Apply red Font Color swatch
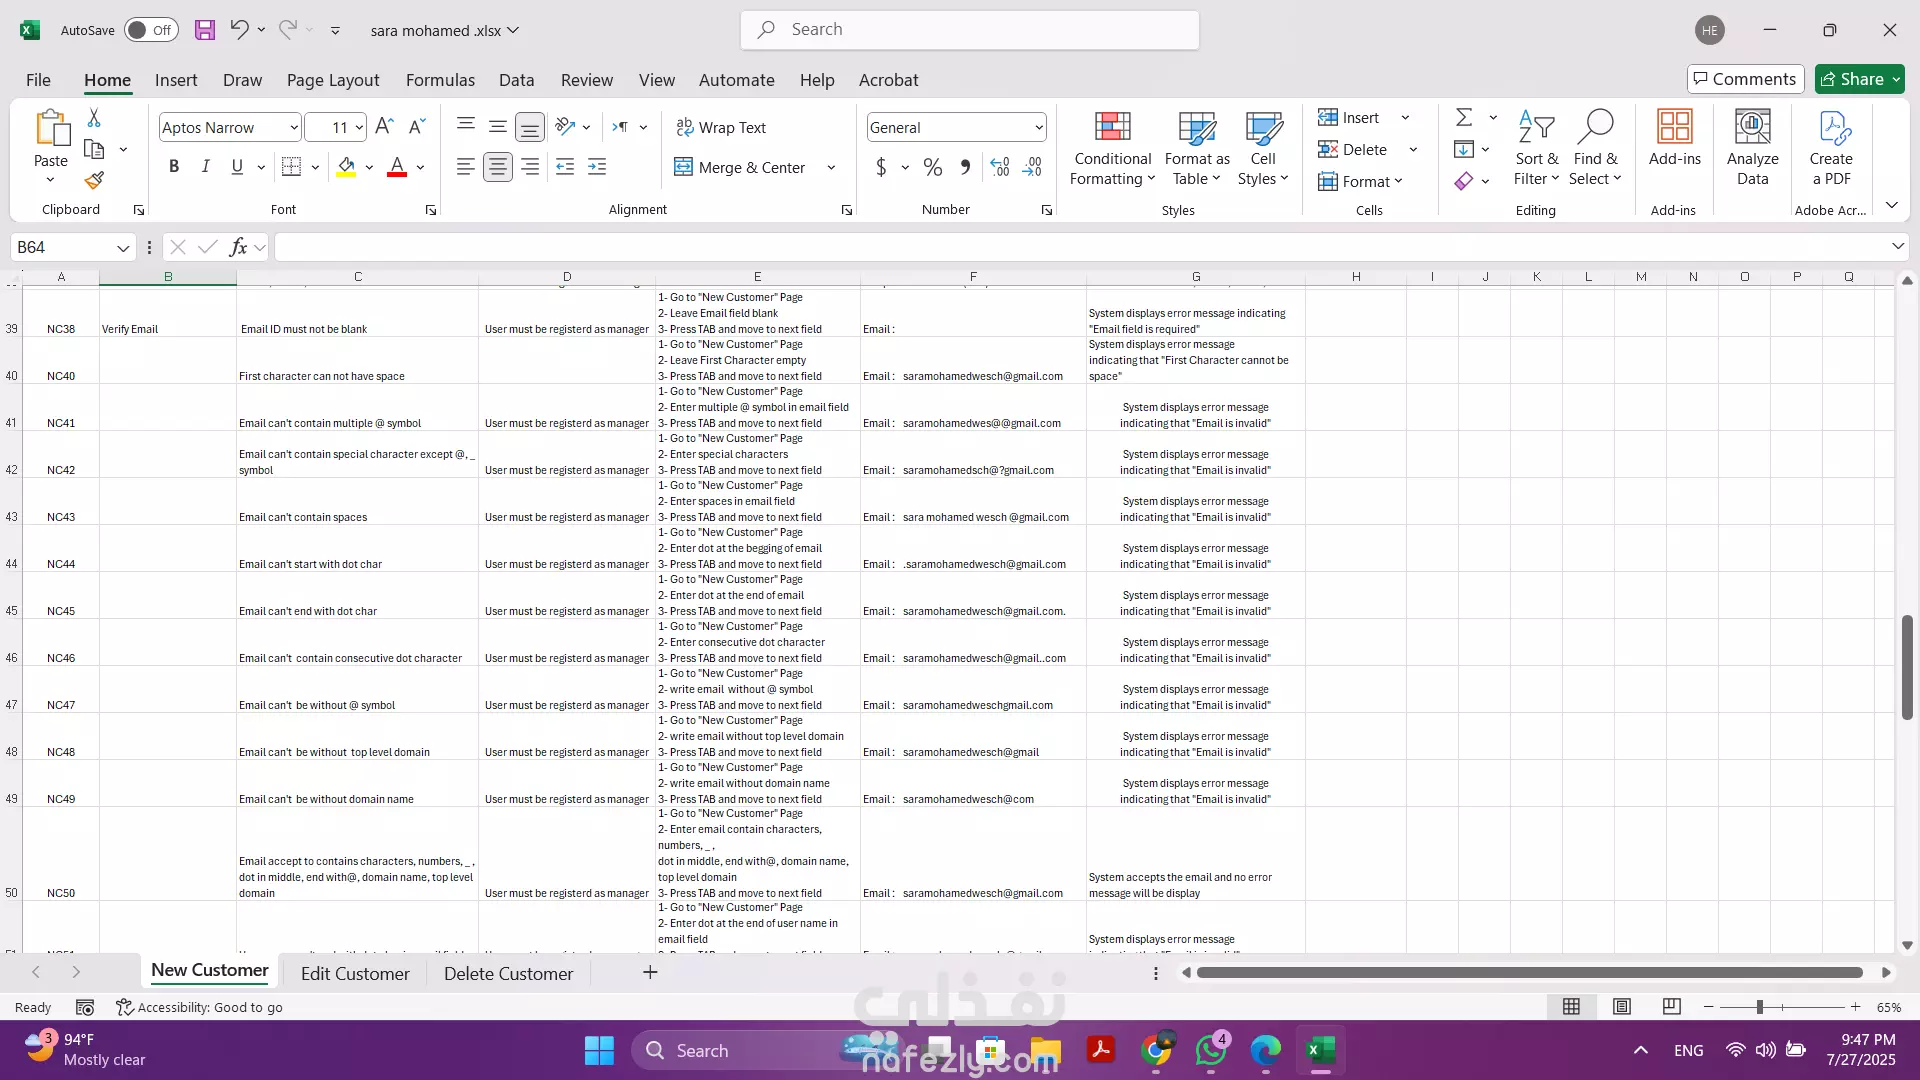 [x=397, y=167]
